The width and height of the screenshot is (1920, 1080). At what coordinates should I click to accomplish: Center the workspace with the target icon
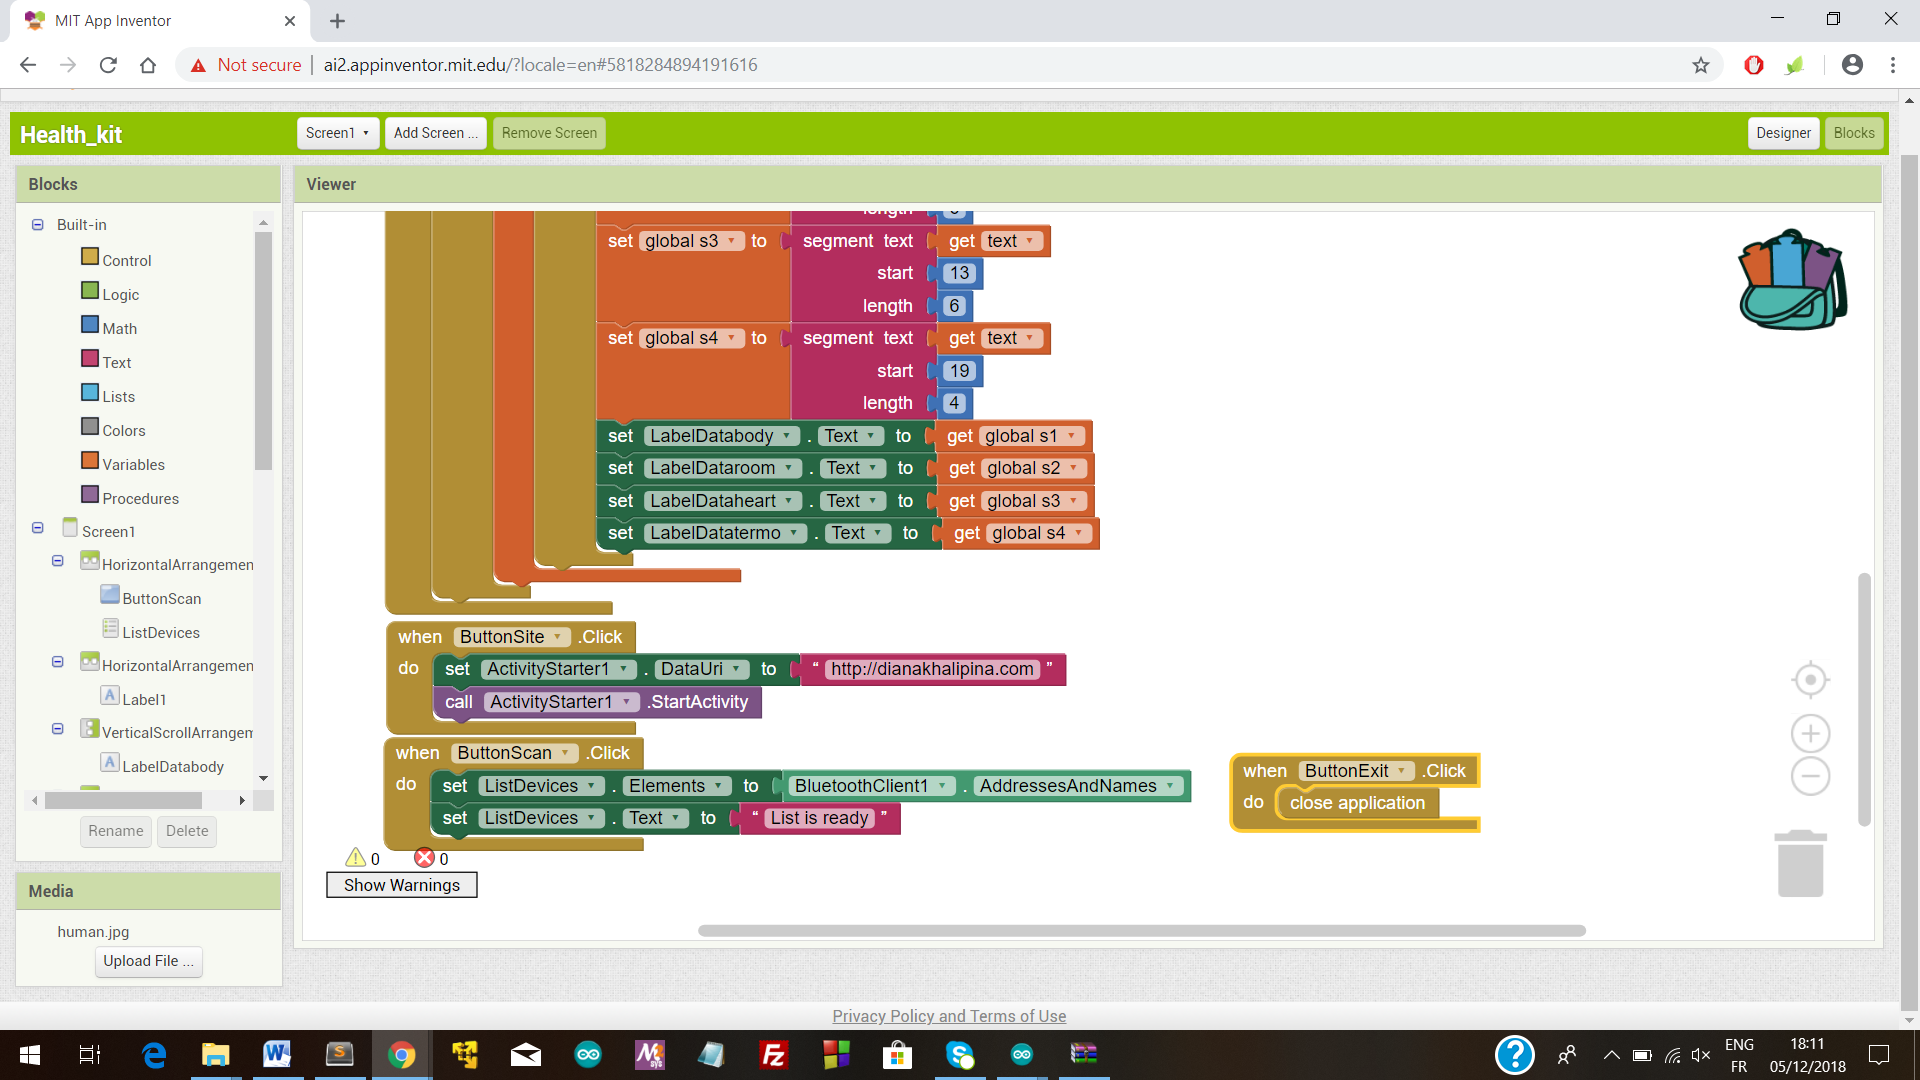click(1810, 680)
